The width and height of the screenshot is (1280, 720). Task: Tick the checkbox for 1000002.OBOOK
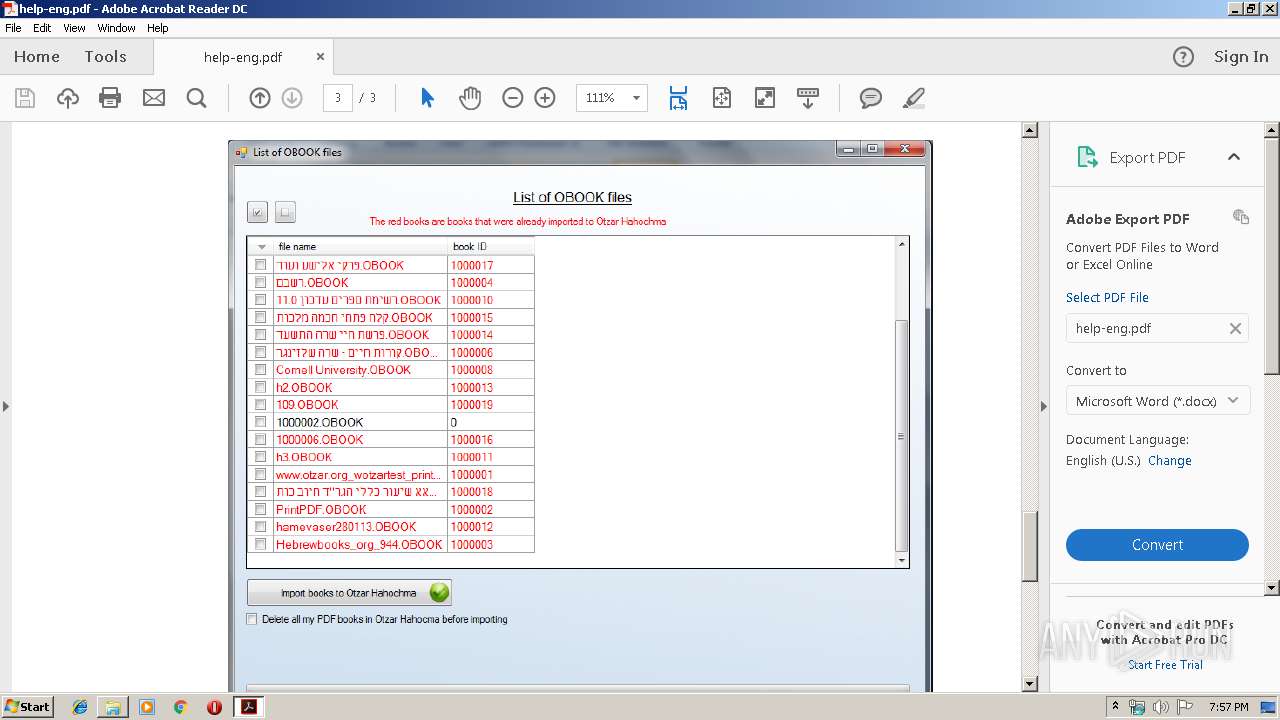(x=261, y=422)
